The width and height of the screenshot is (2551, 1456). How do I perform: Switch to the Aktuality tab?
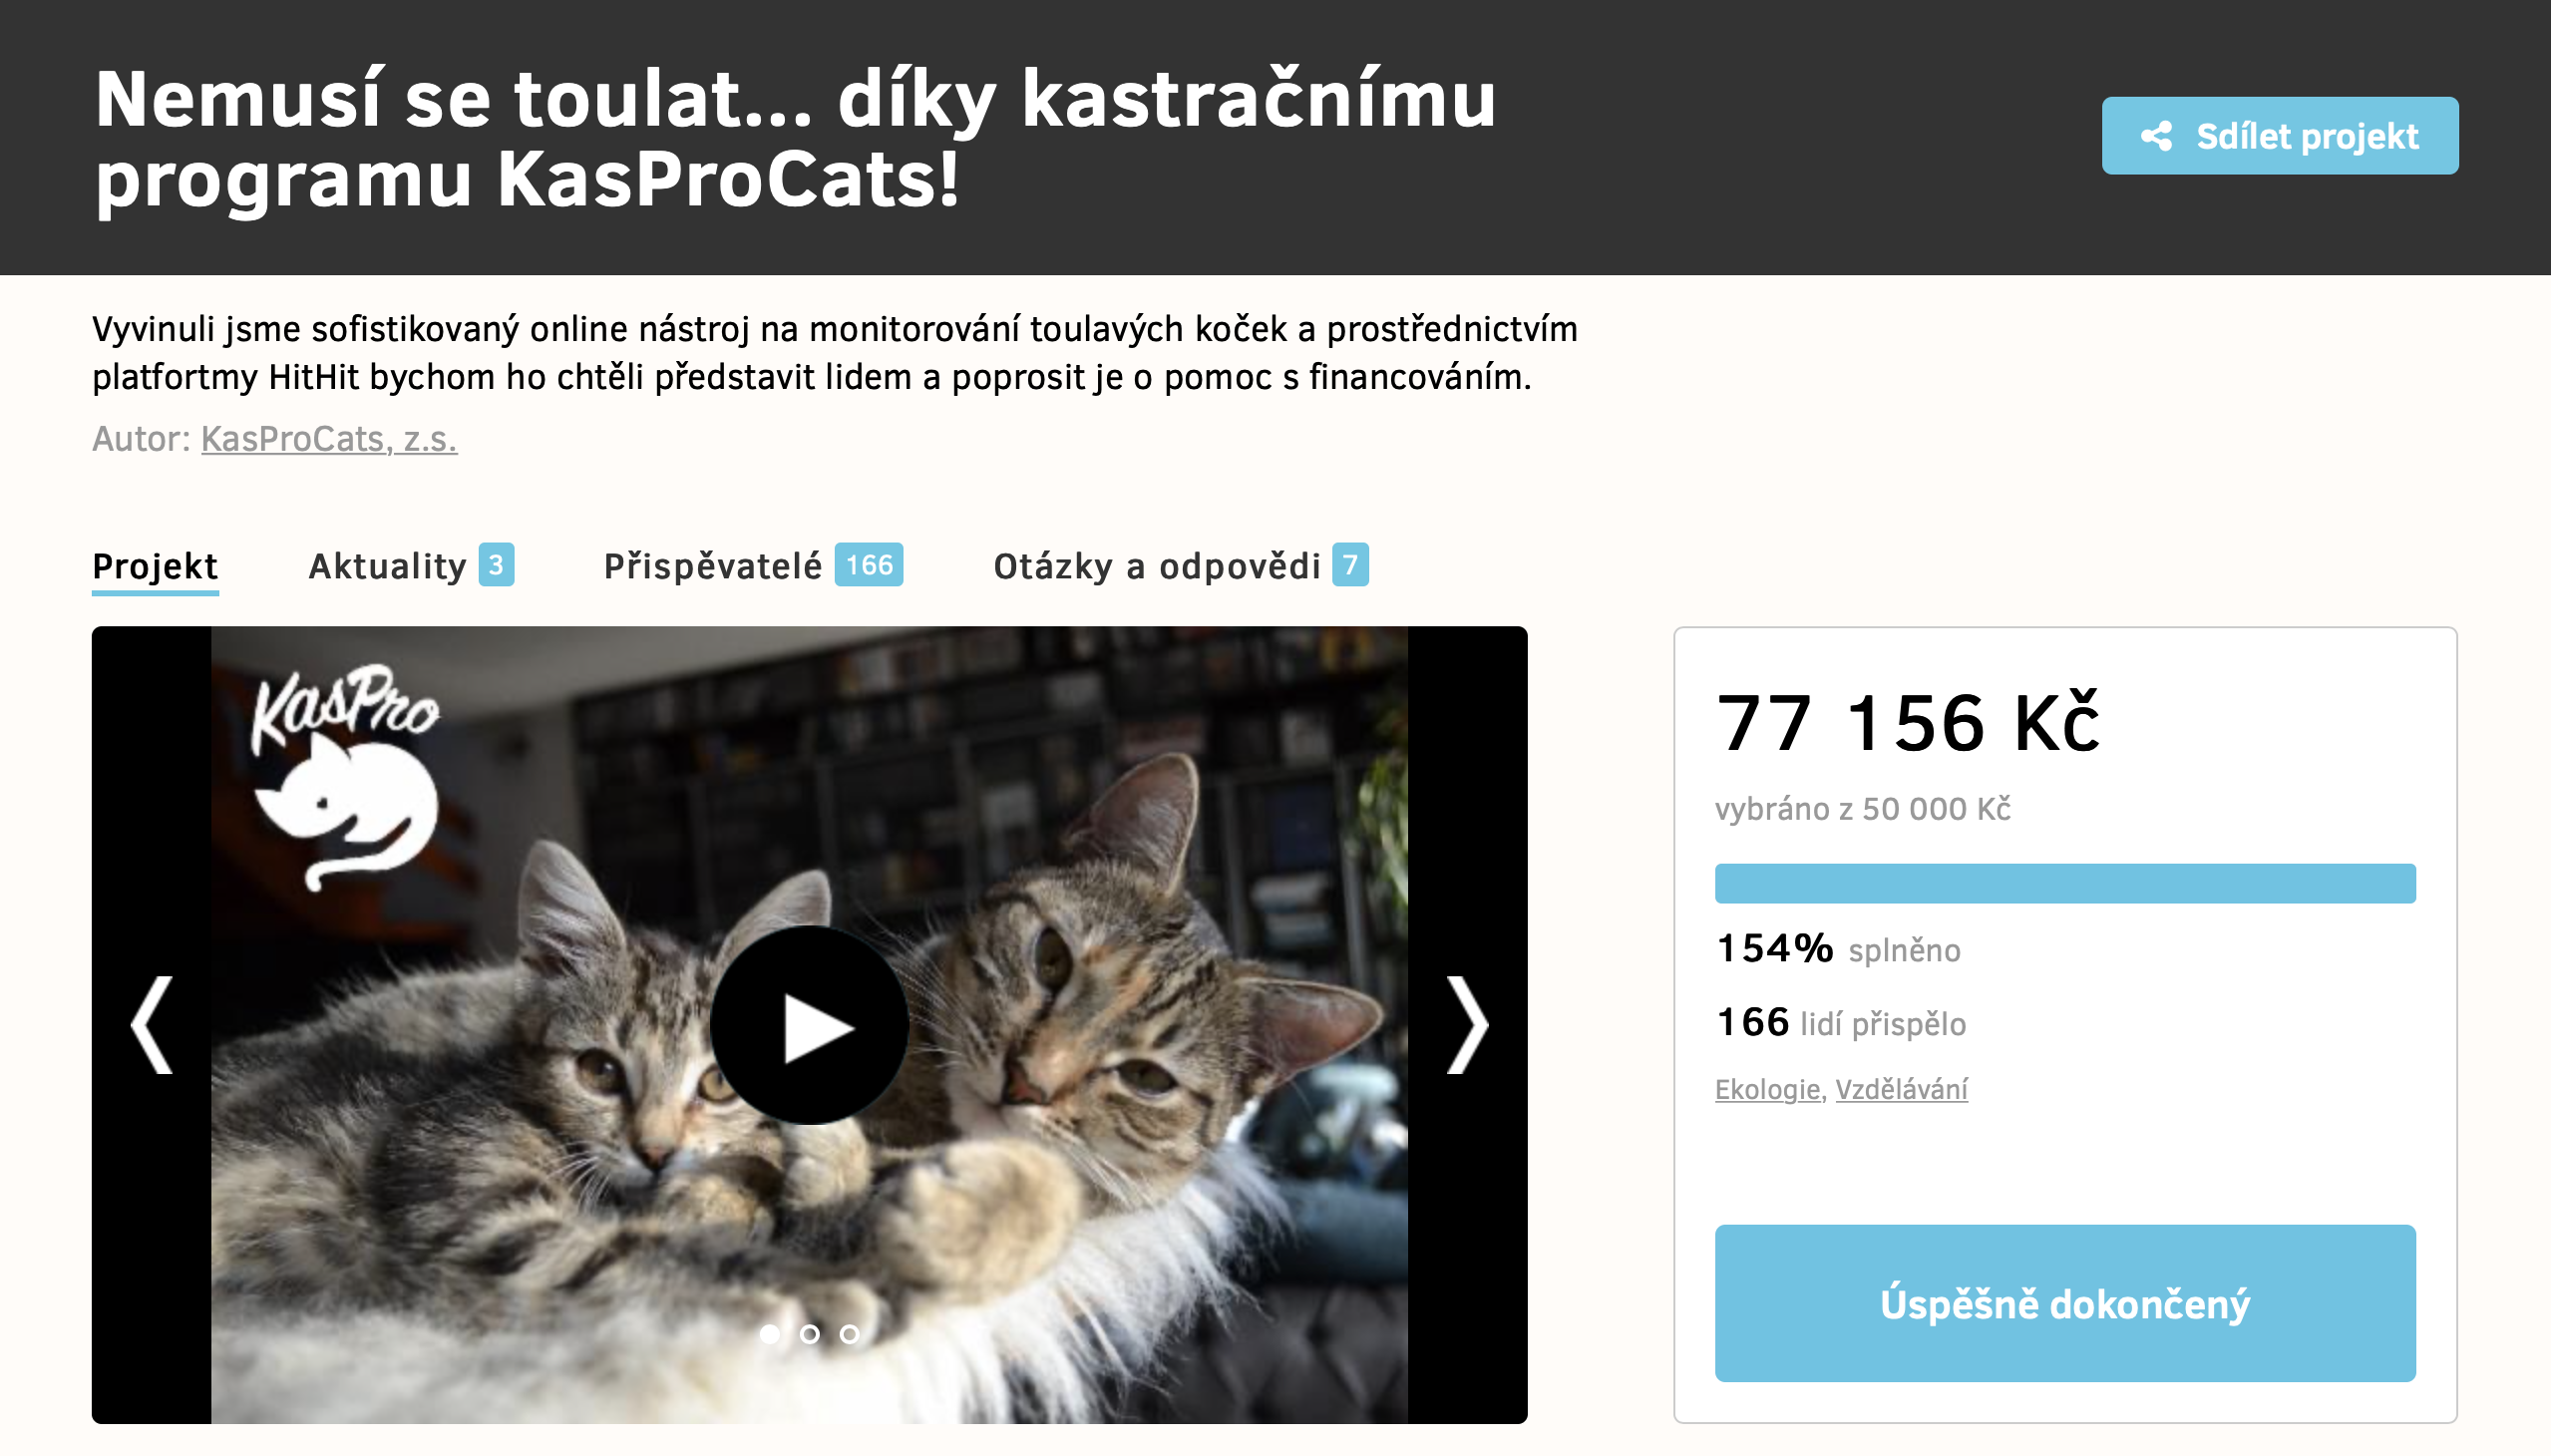coord(387,567)
